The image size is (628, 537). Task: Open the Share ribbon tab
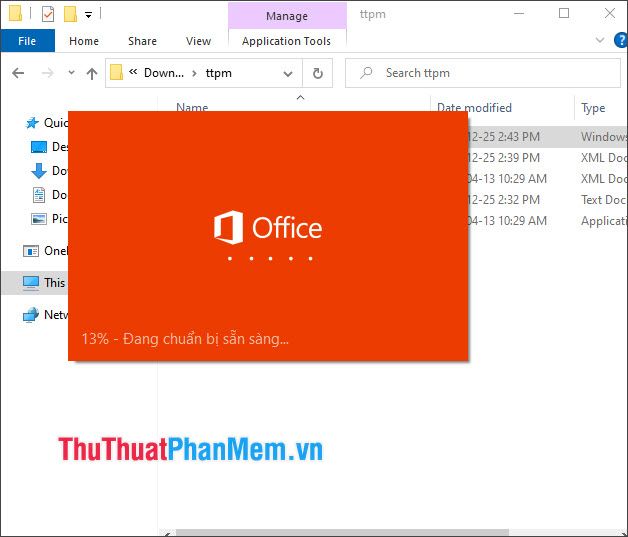142,41
